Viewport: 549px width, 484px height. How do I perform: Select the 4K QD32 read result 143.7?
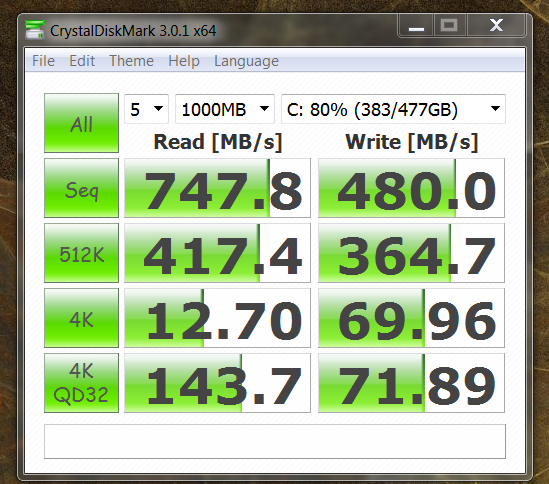point(217,383)
